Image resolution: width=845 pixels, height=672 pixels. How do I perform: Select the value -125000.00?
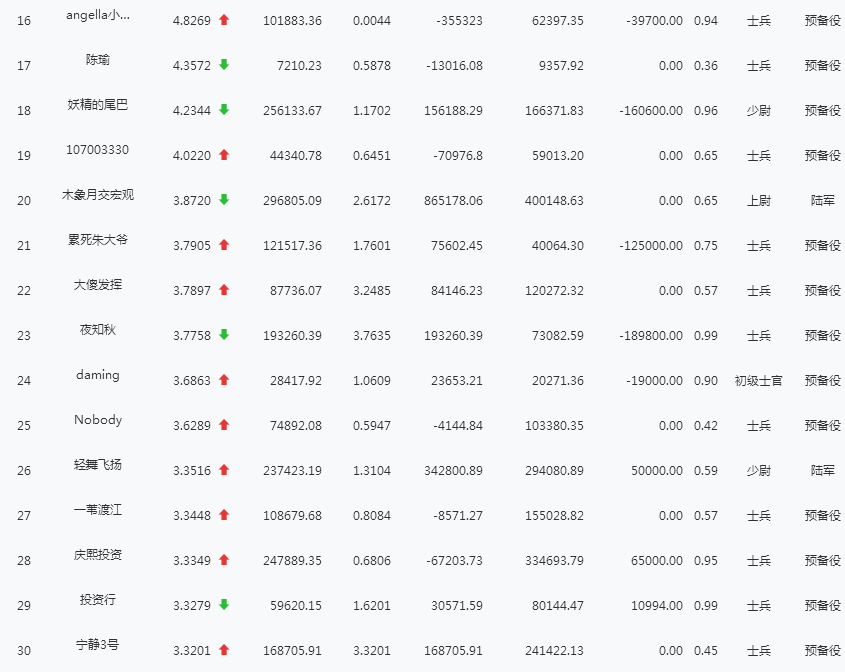click(651, 246)
